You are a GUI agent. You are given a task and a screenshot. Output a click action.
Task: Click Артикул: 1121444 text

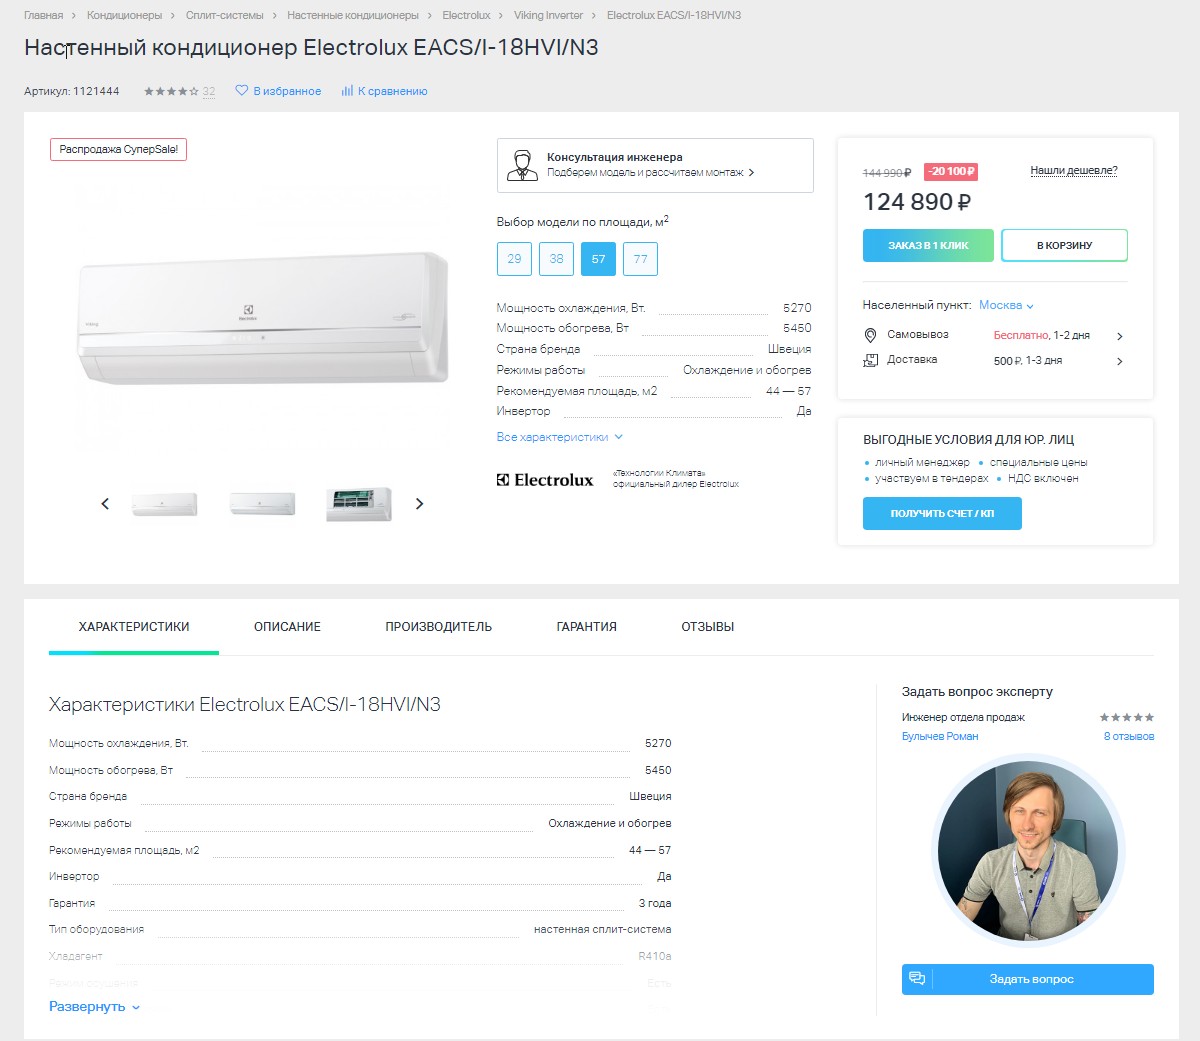(72, 91)
